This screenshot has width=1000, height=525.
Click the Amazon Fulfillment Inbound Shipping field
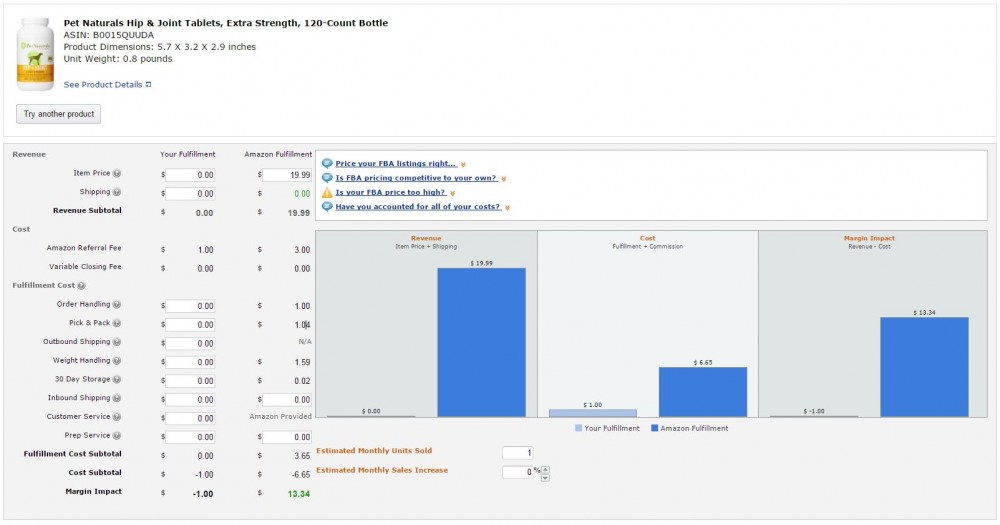click(287, 399)
